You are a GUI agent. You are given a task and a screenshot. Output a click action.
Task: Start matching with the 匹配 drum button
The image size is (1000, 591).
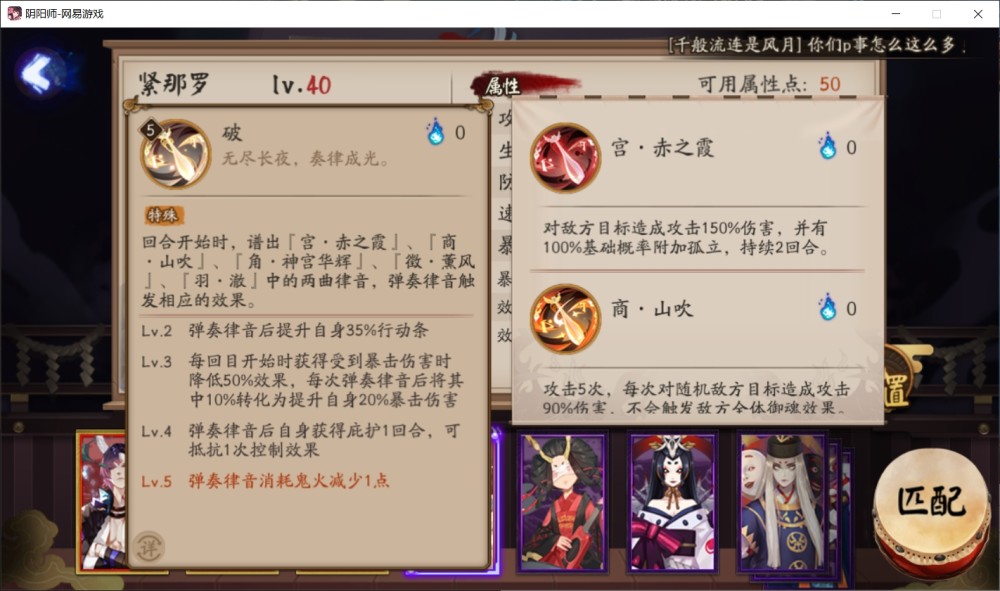click(x=931, y=510)
